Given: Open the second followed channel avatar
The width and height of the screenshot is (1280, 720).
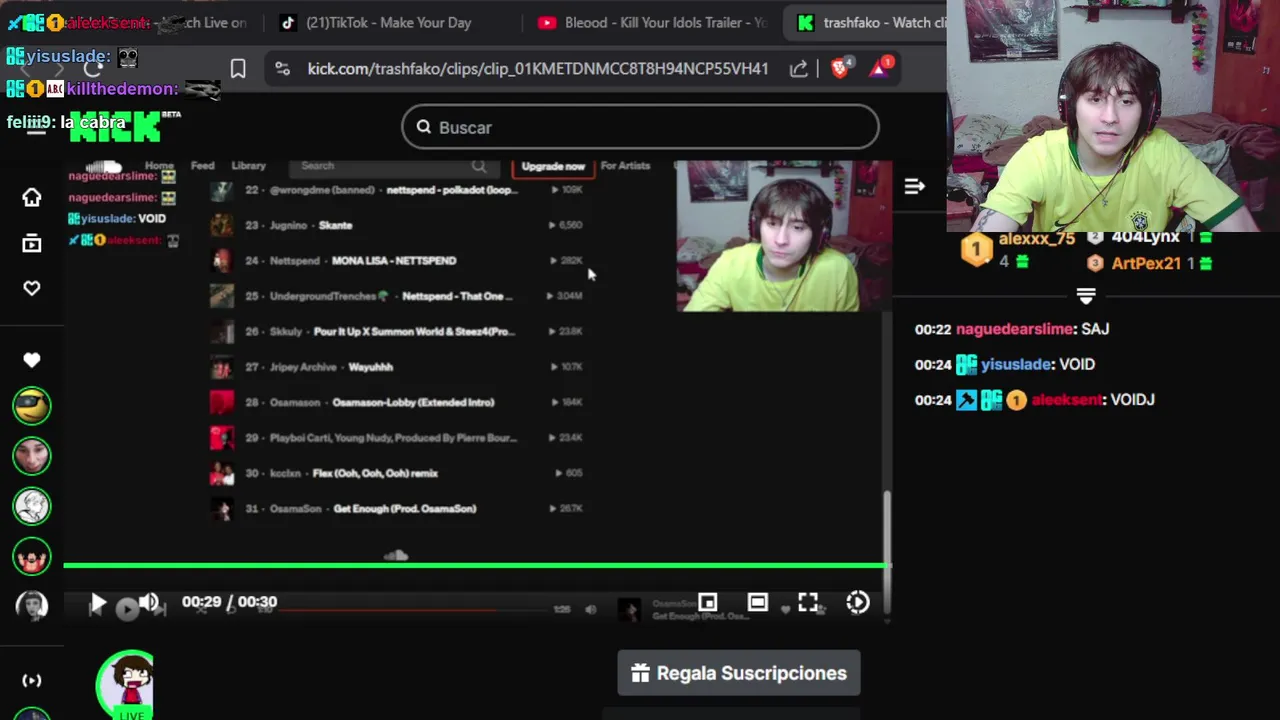Looking at the screenshot, I should click(x=32, y=456).
